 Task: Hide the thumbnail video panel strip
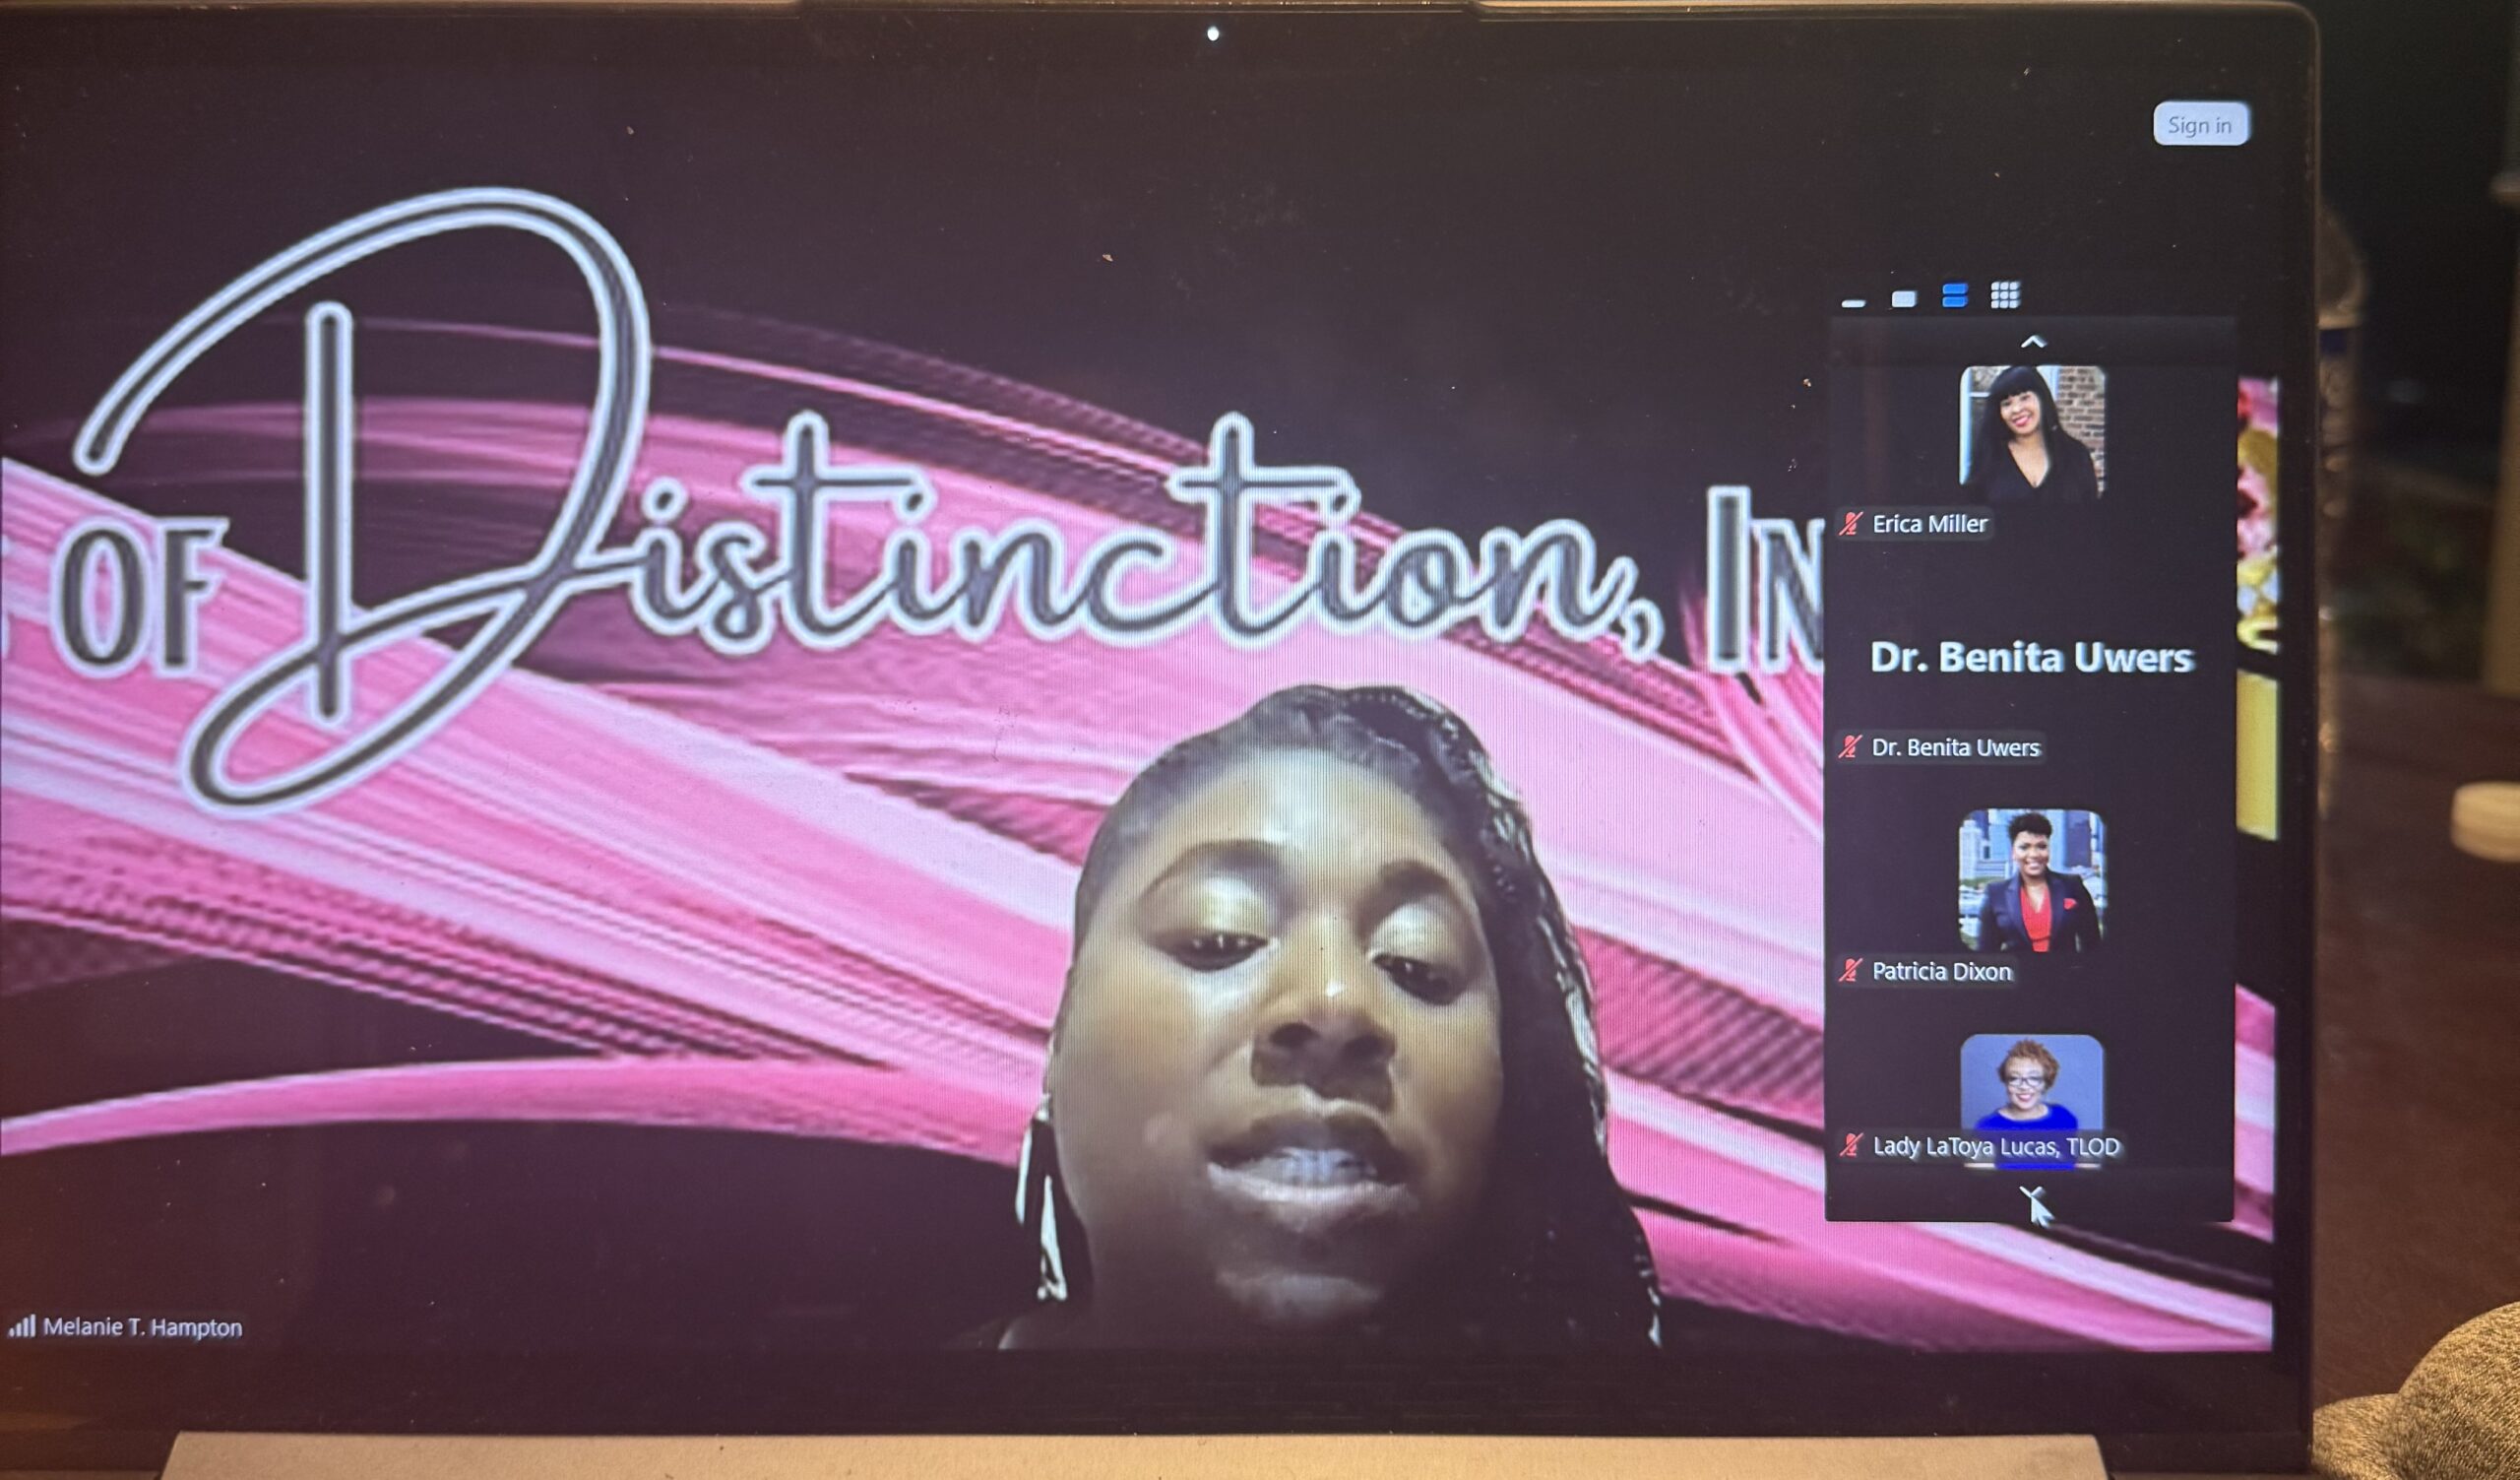[x=1853, y=301]
